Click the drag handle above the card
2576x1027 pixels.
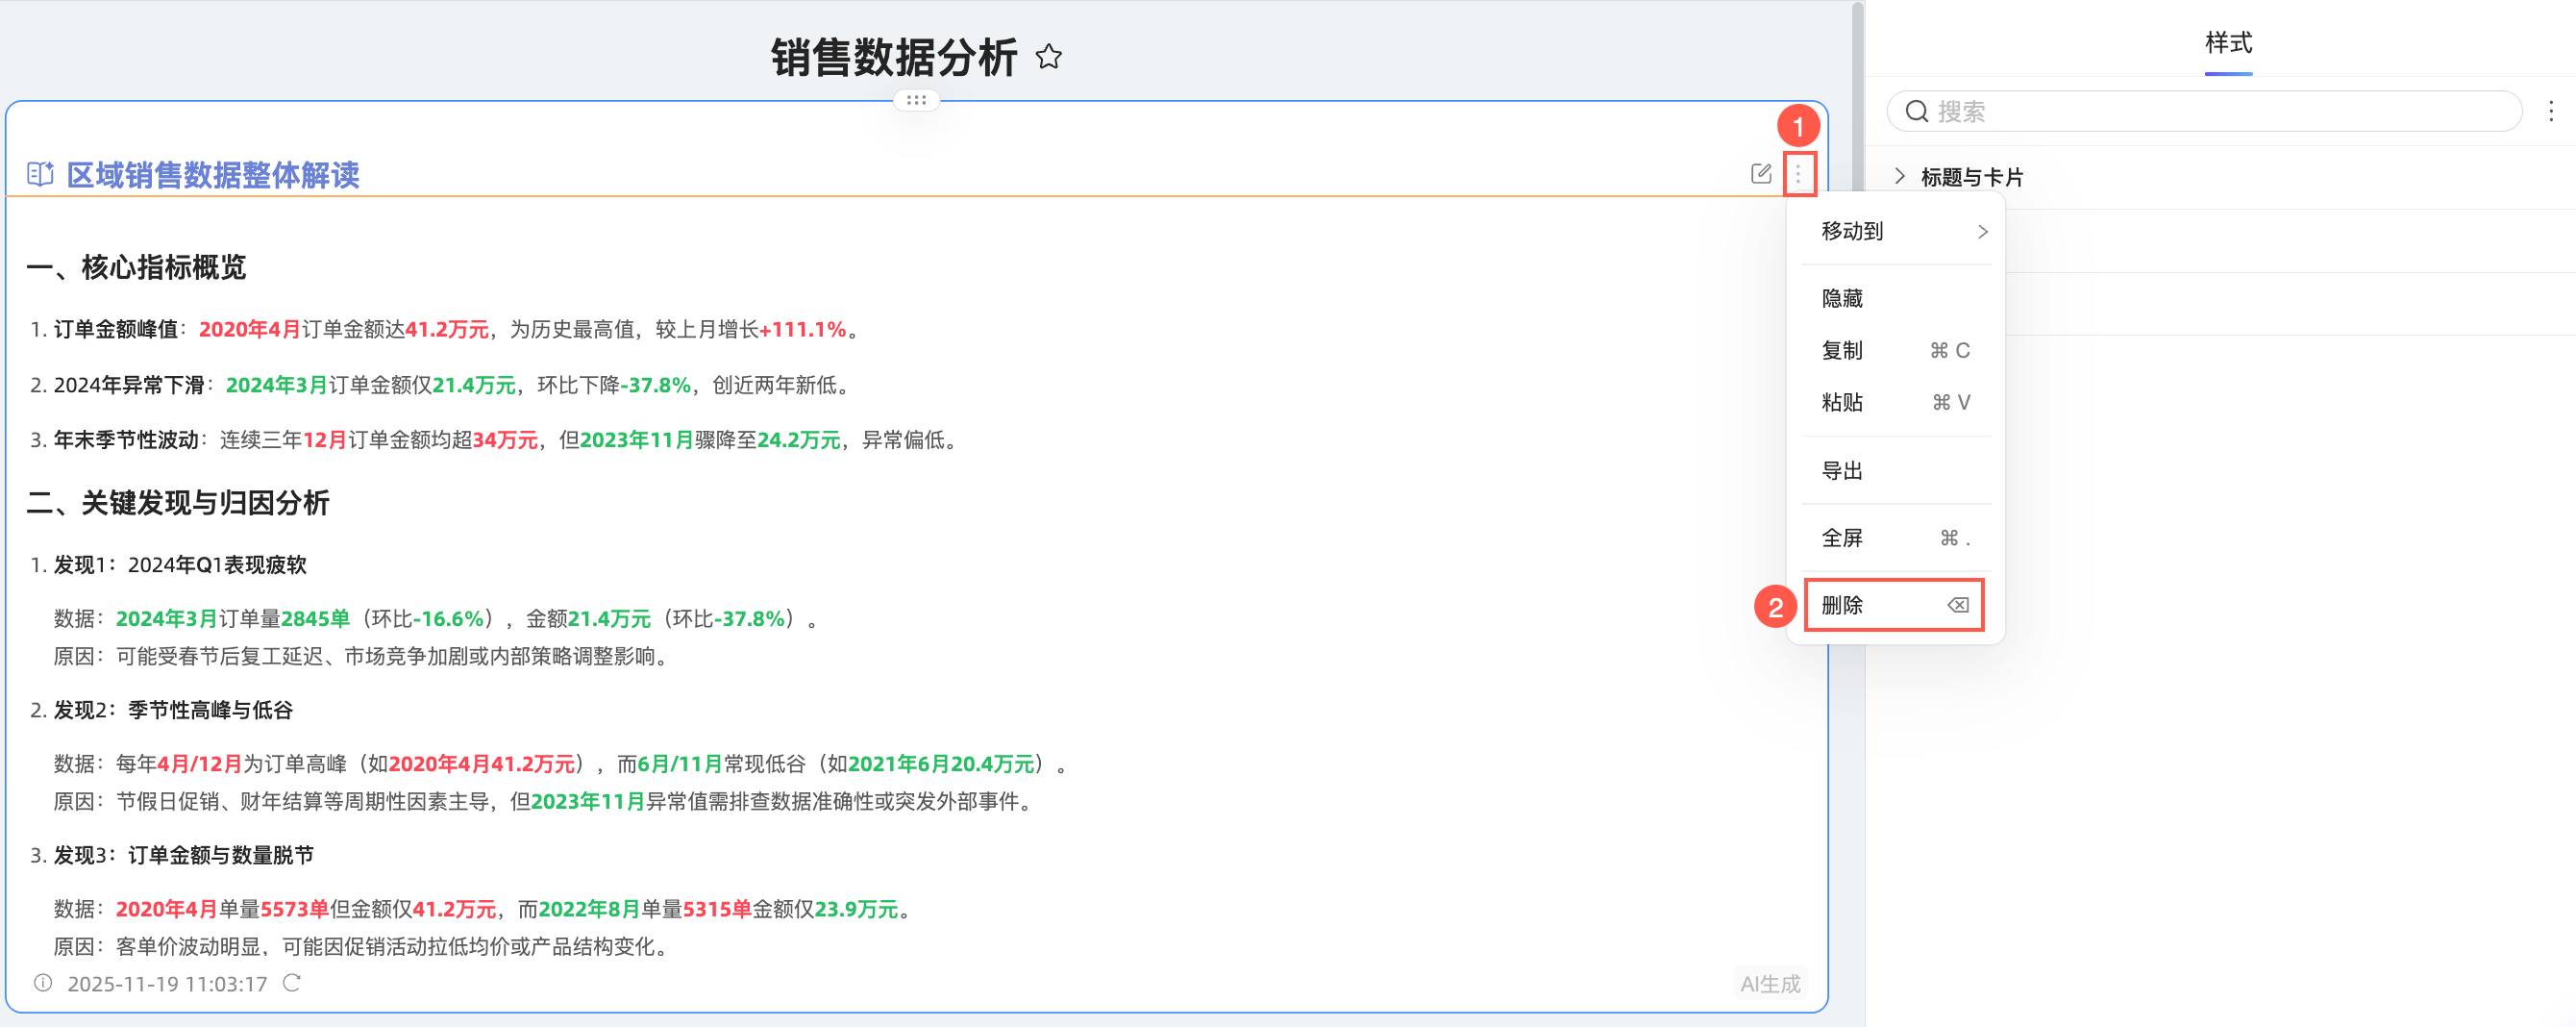tap(916, 100)
